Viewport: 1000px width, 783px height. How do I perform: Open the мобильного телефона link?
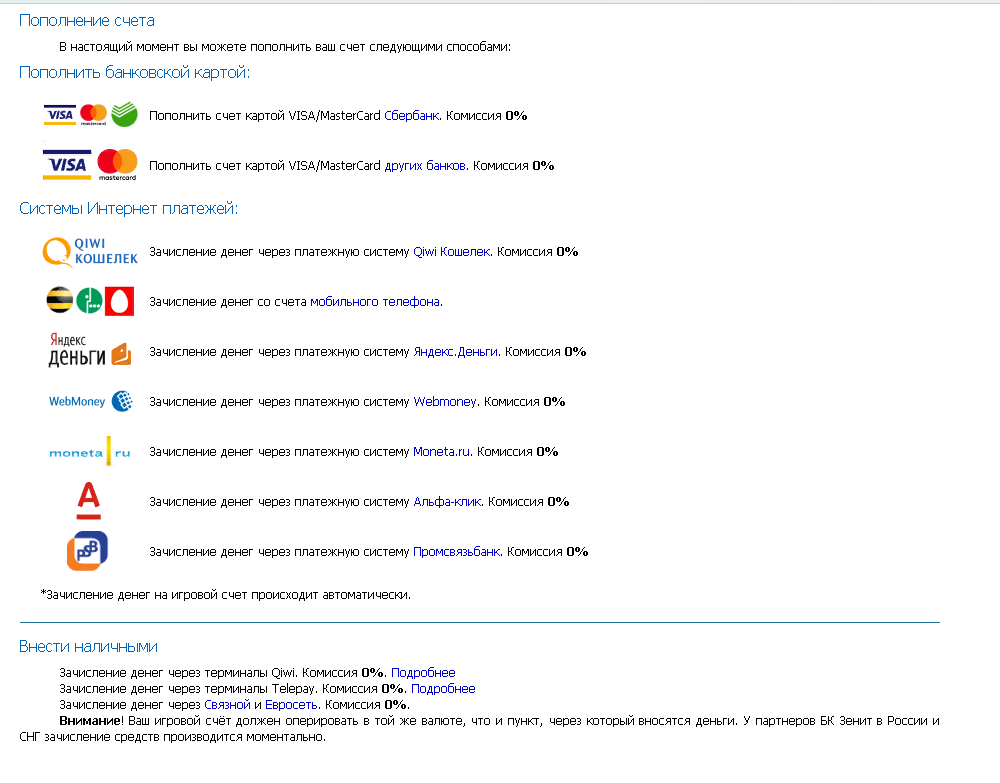pos(375,302)
